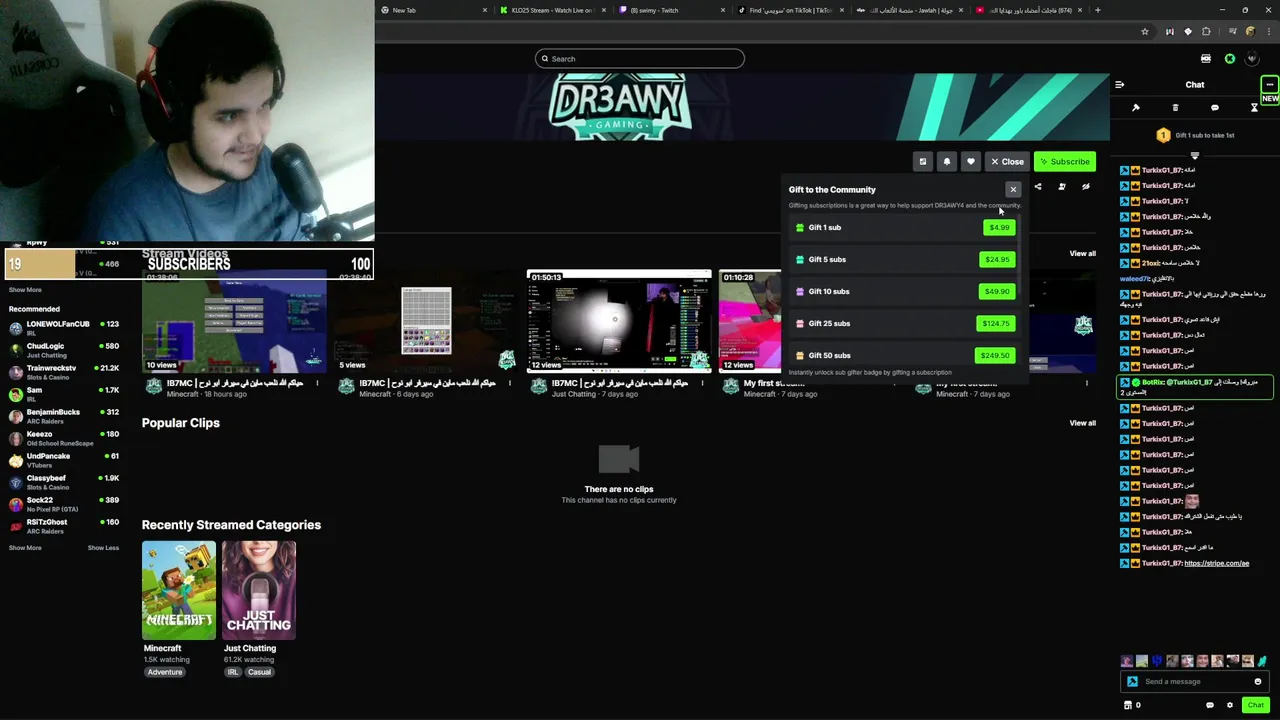This screenshot has height=720, width=1280.
Task: Open the user avatar menu on Kick
Action: pos(1252,59)
